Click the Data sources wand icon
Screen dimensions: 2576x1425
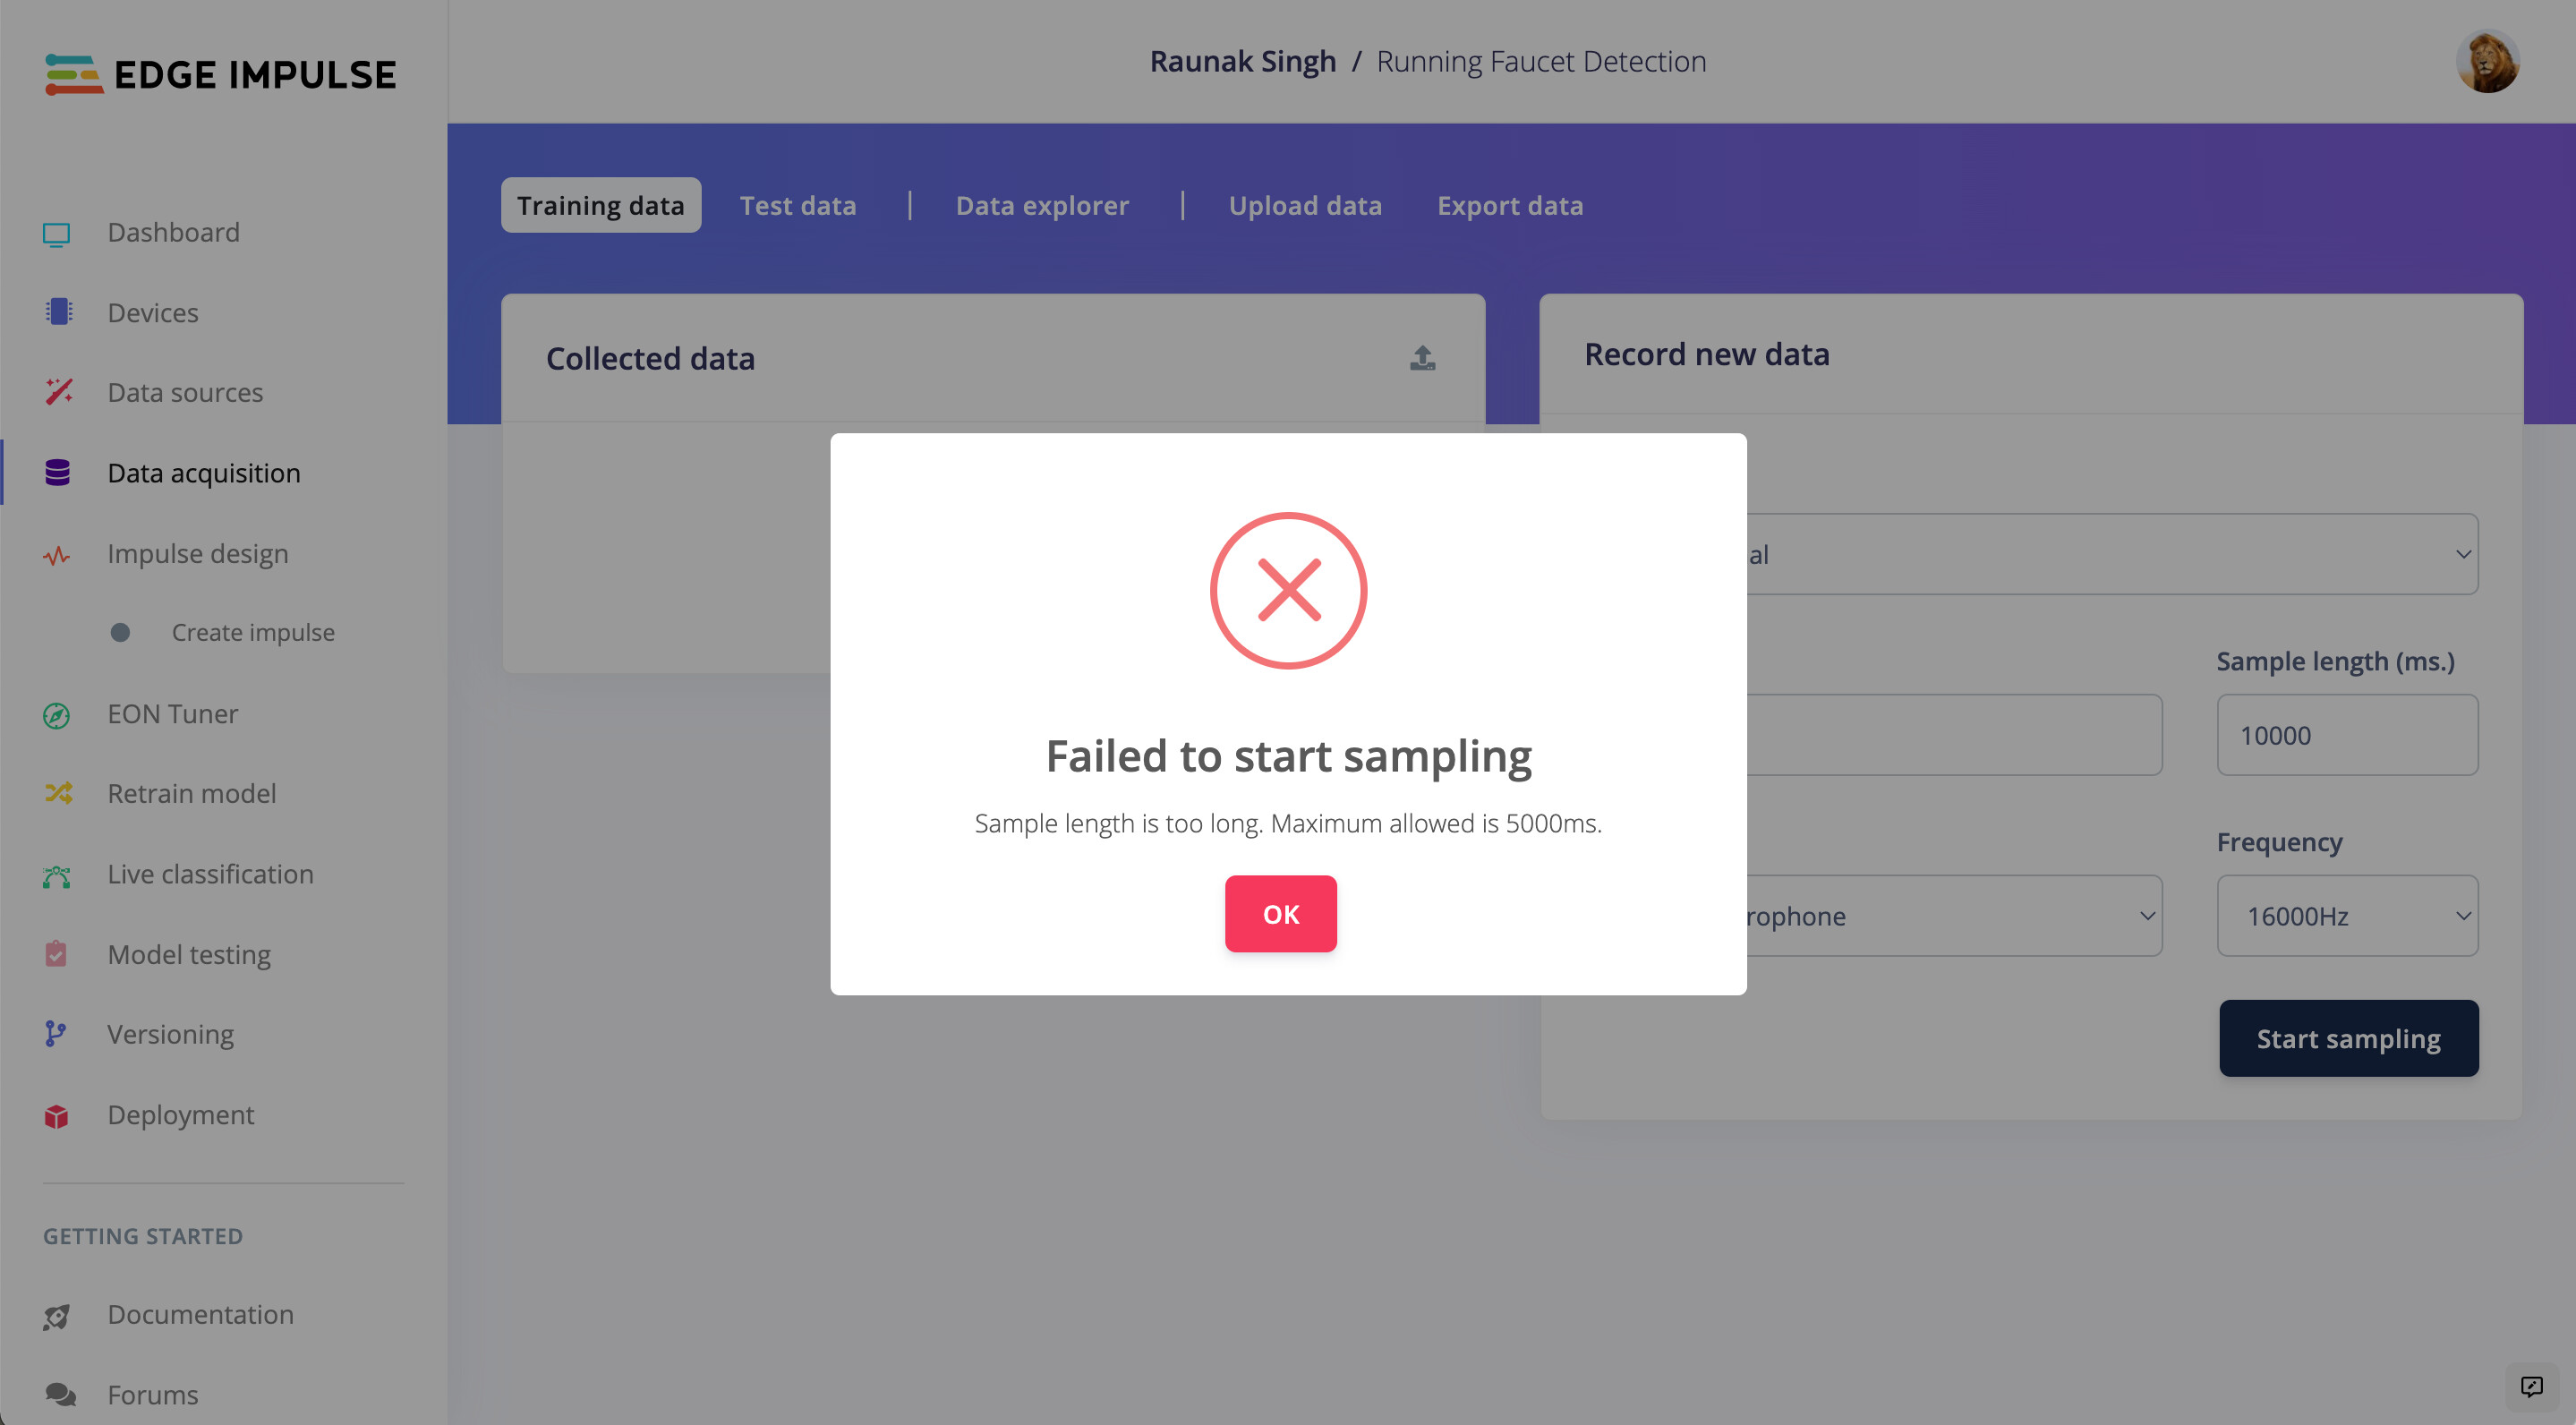[58, 392]
